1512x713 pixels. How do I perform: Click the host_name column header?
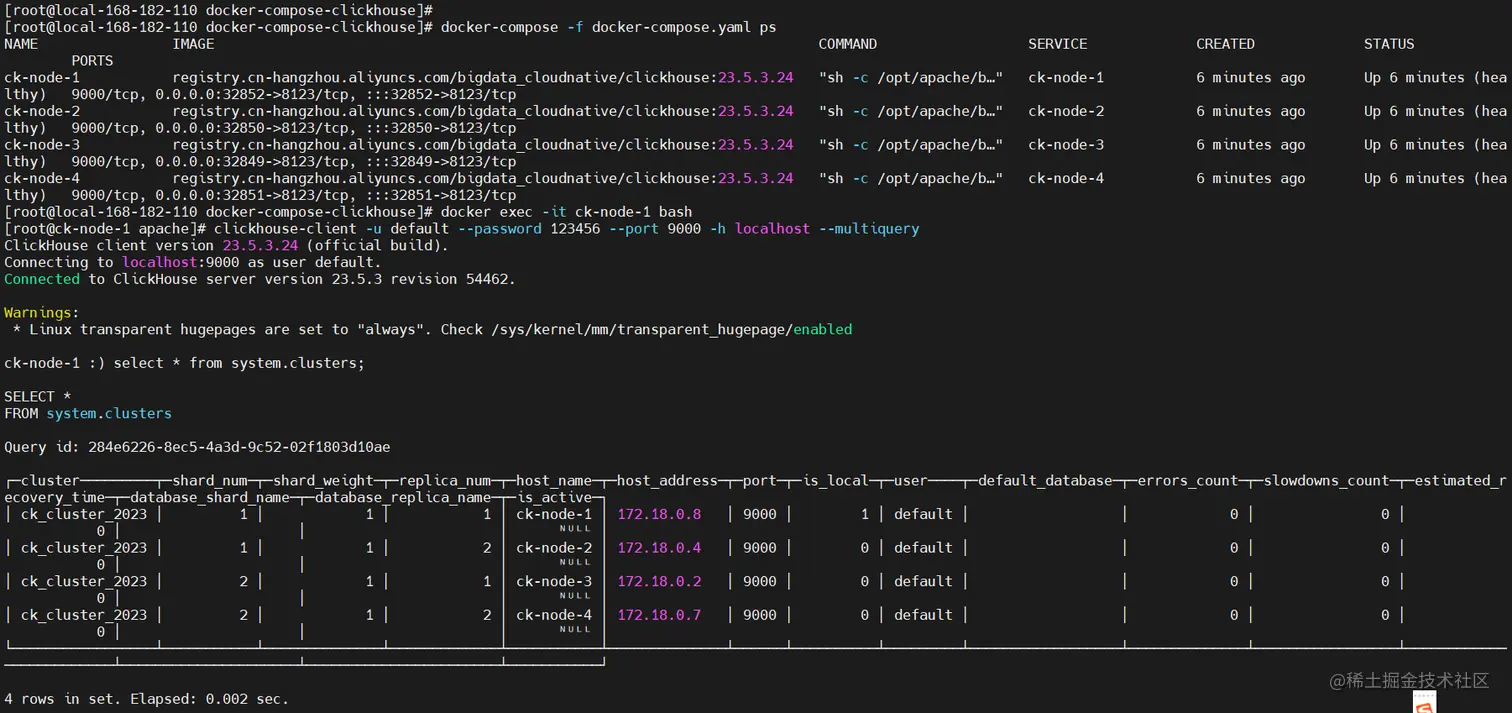[554, 481]
